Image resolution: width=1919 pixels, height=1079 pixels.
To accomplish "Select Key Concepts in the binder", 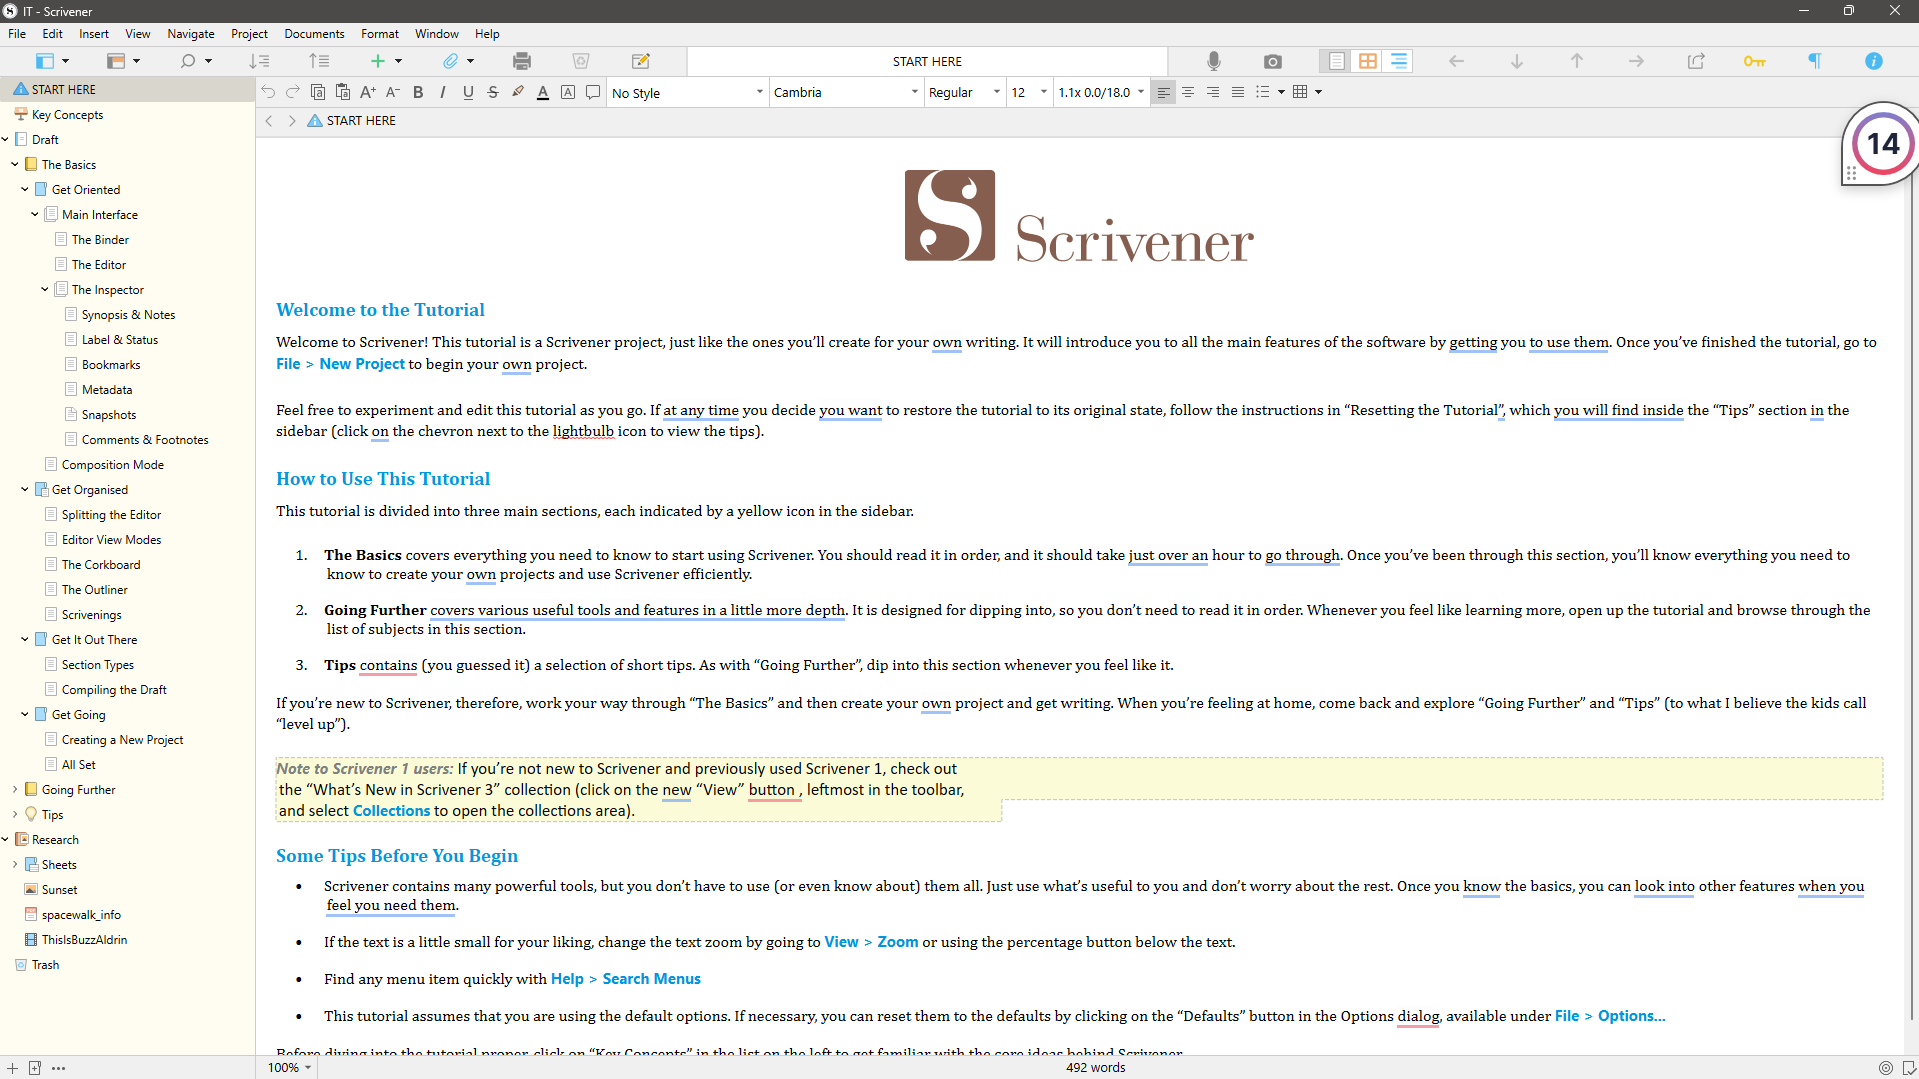I will (x=67, y=115).
